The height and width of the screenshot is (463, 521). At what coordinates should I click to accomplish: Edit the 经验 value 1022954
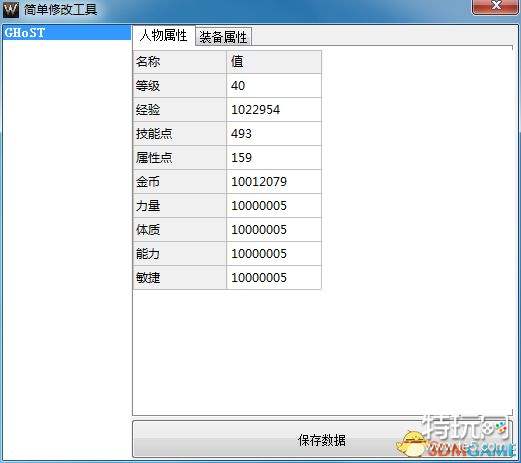tap(274, 110)
